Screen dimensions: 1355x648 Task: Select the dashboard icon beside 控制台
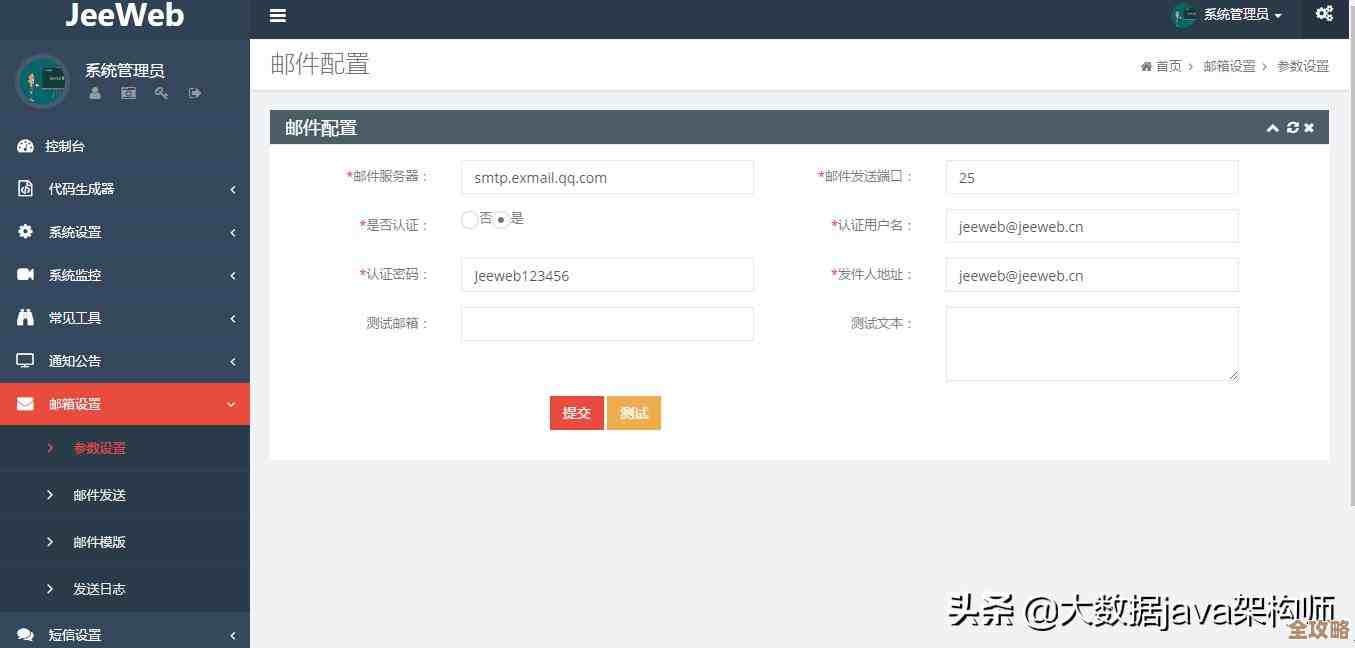(23, 146)
